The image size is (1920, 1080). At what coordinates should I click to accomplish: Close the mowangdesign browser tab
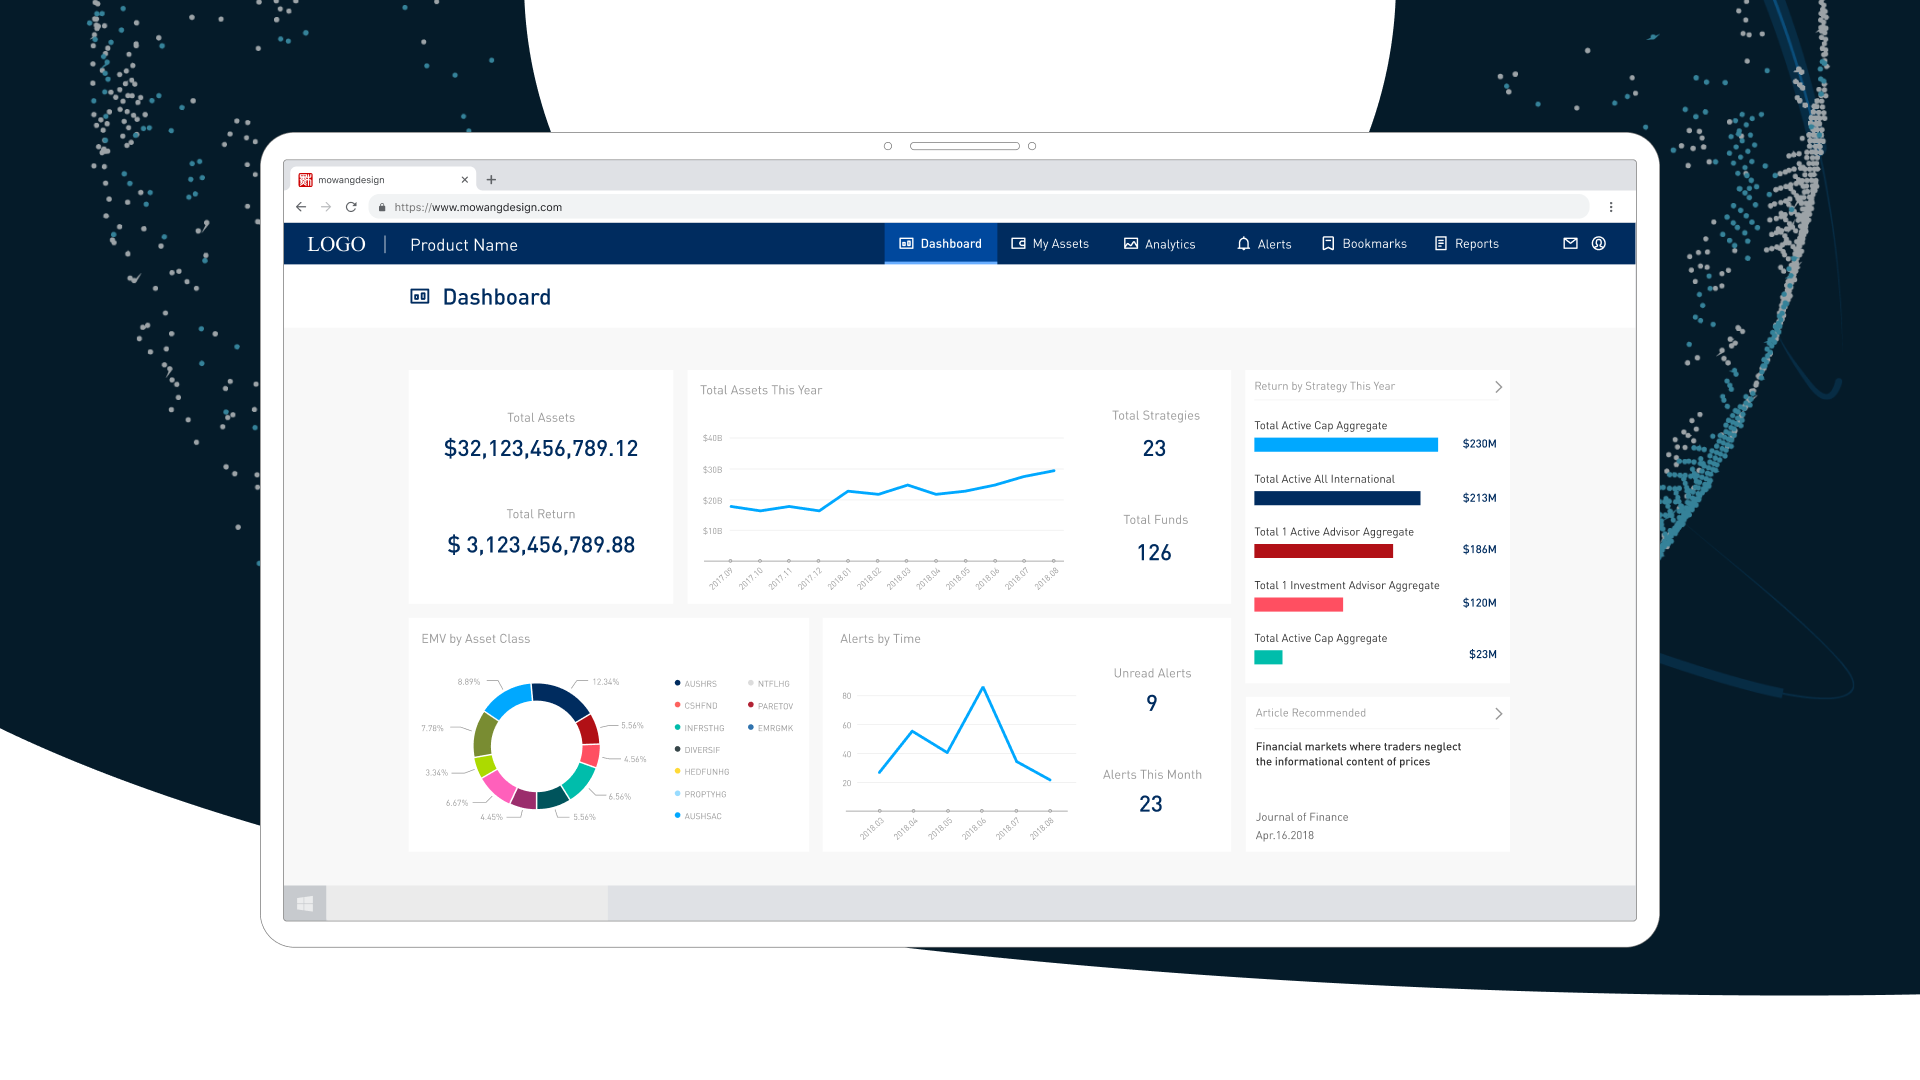464,180
